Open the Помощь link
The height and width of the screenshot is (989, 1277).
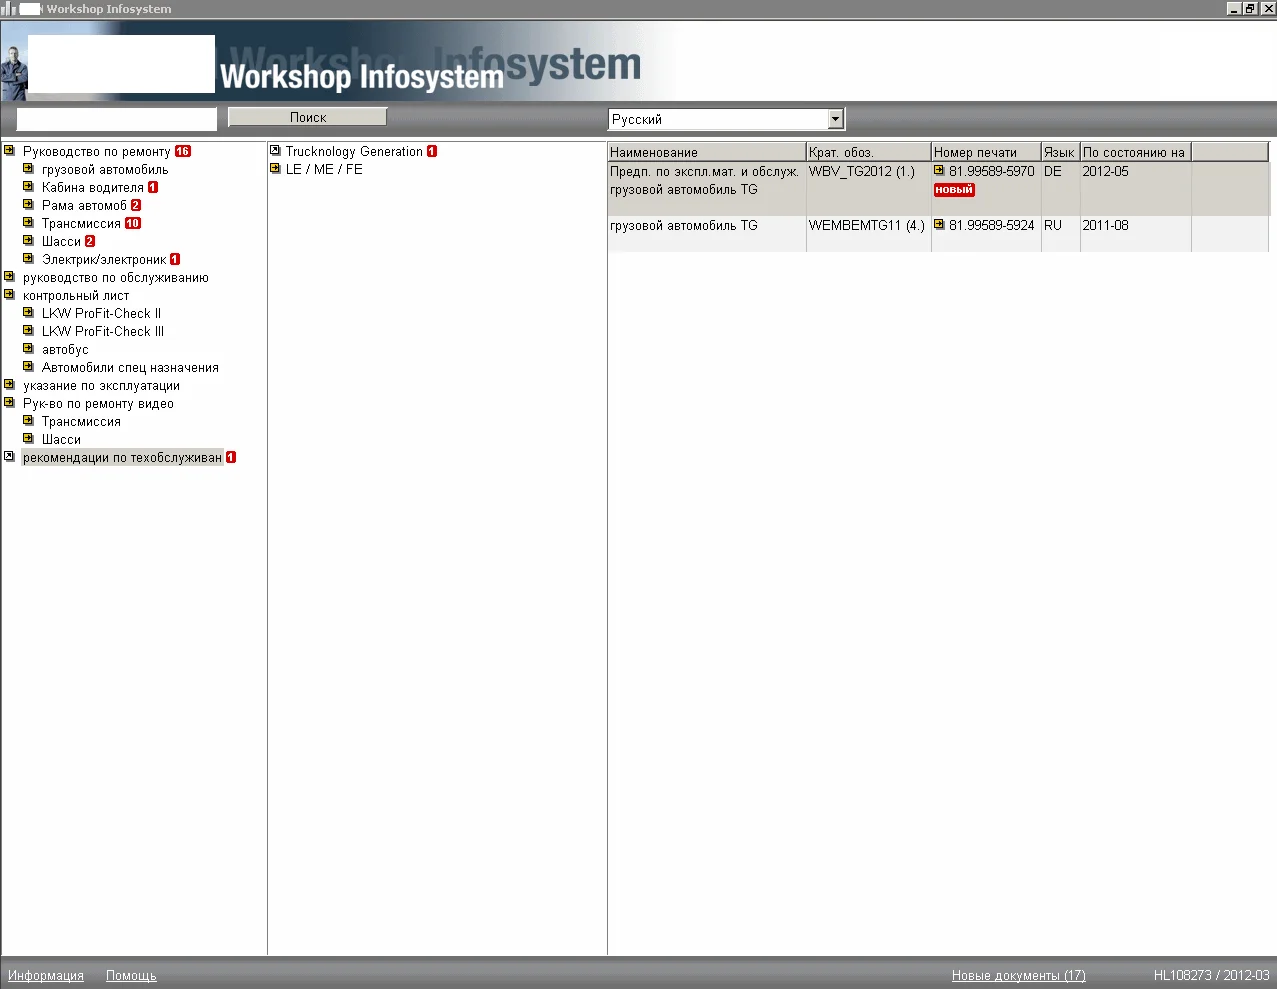click(131, 976)
